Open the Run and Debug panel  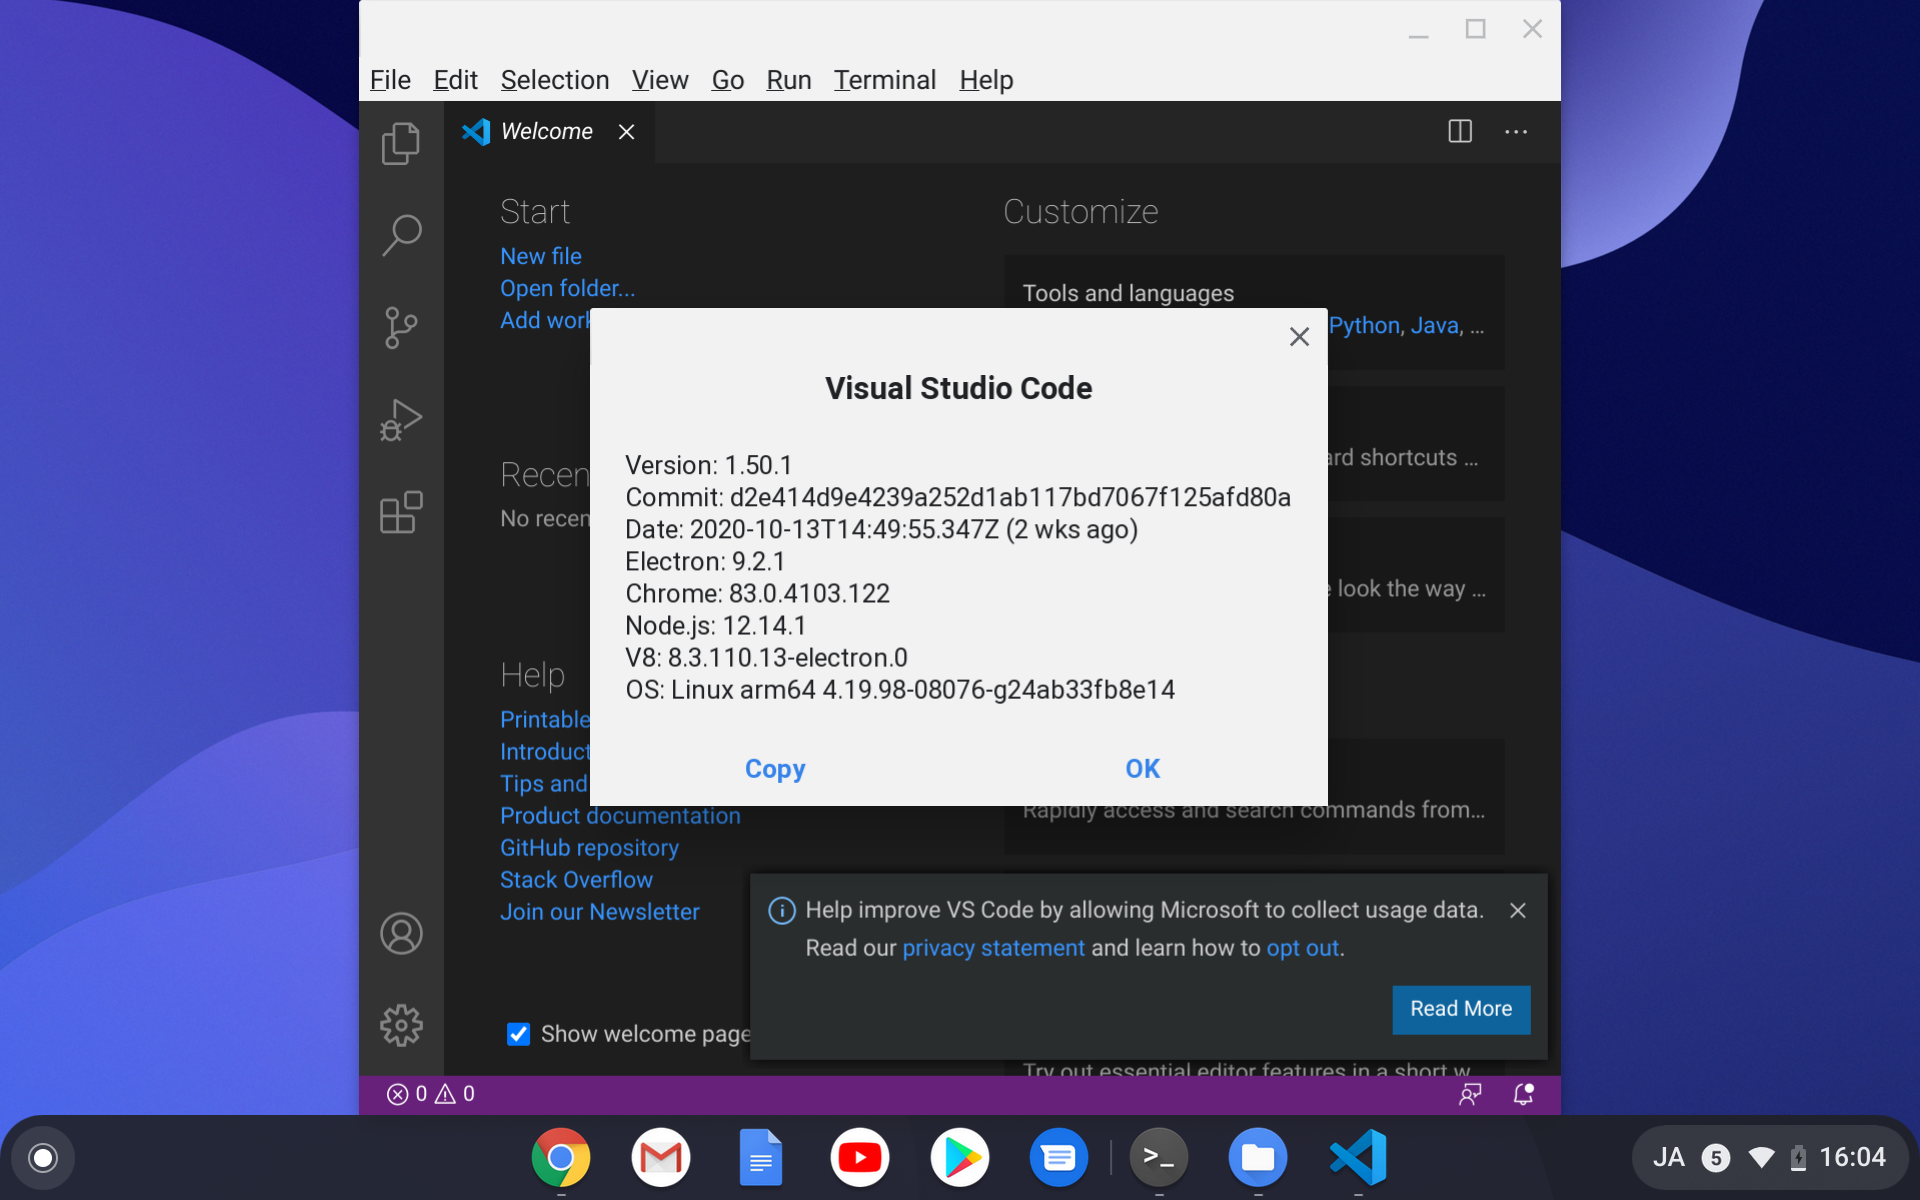point(401,420)
